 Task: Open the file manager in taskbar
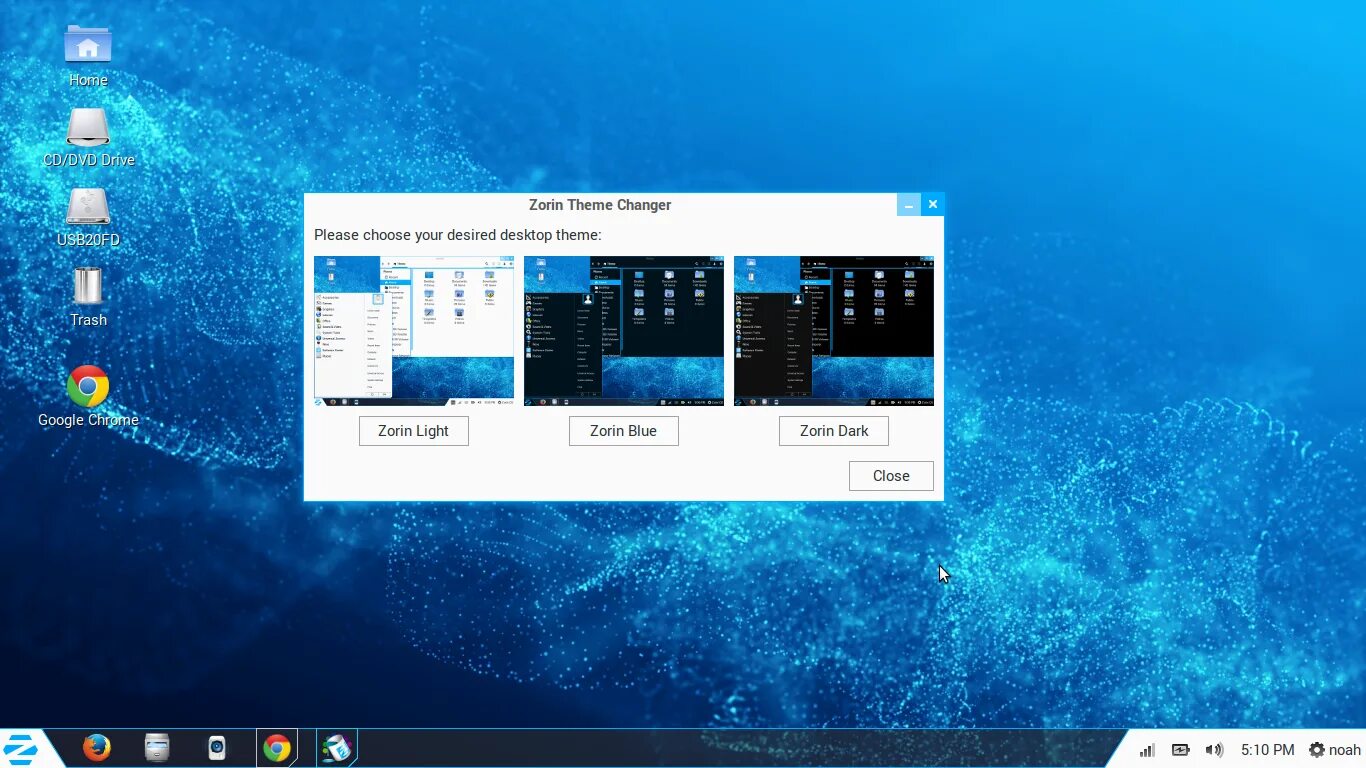coord(157,748)
